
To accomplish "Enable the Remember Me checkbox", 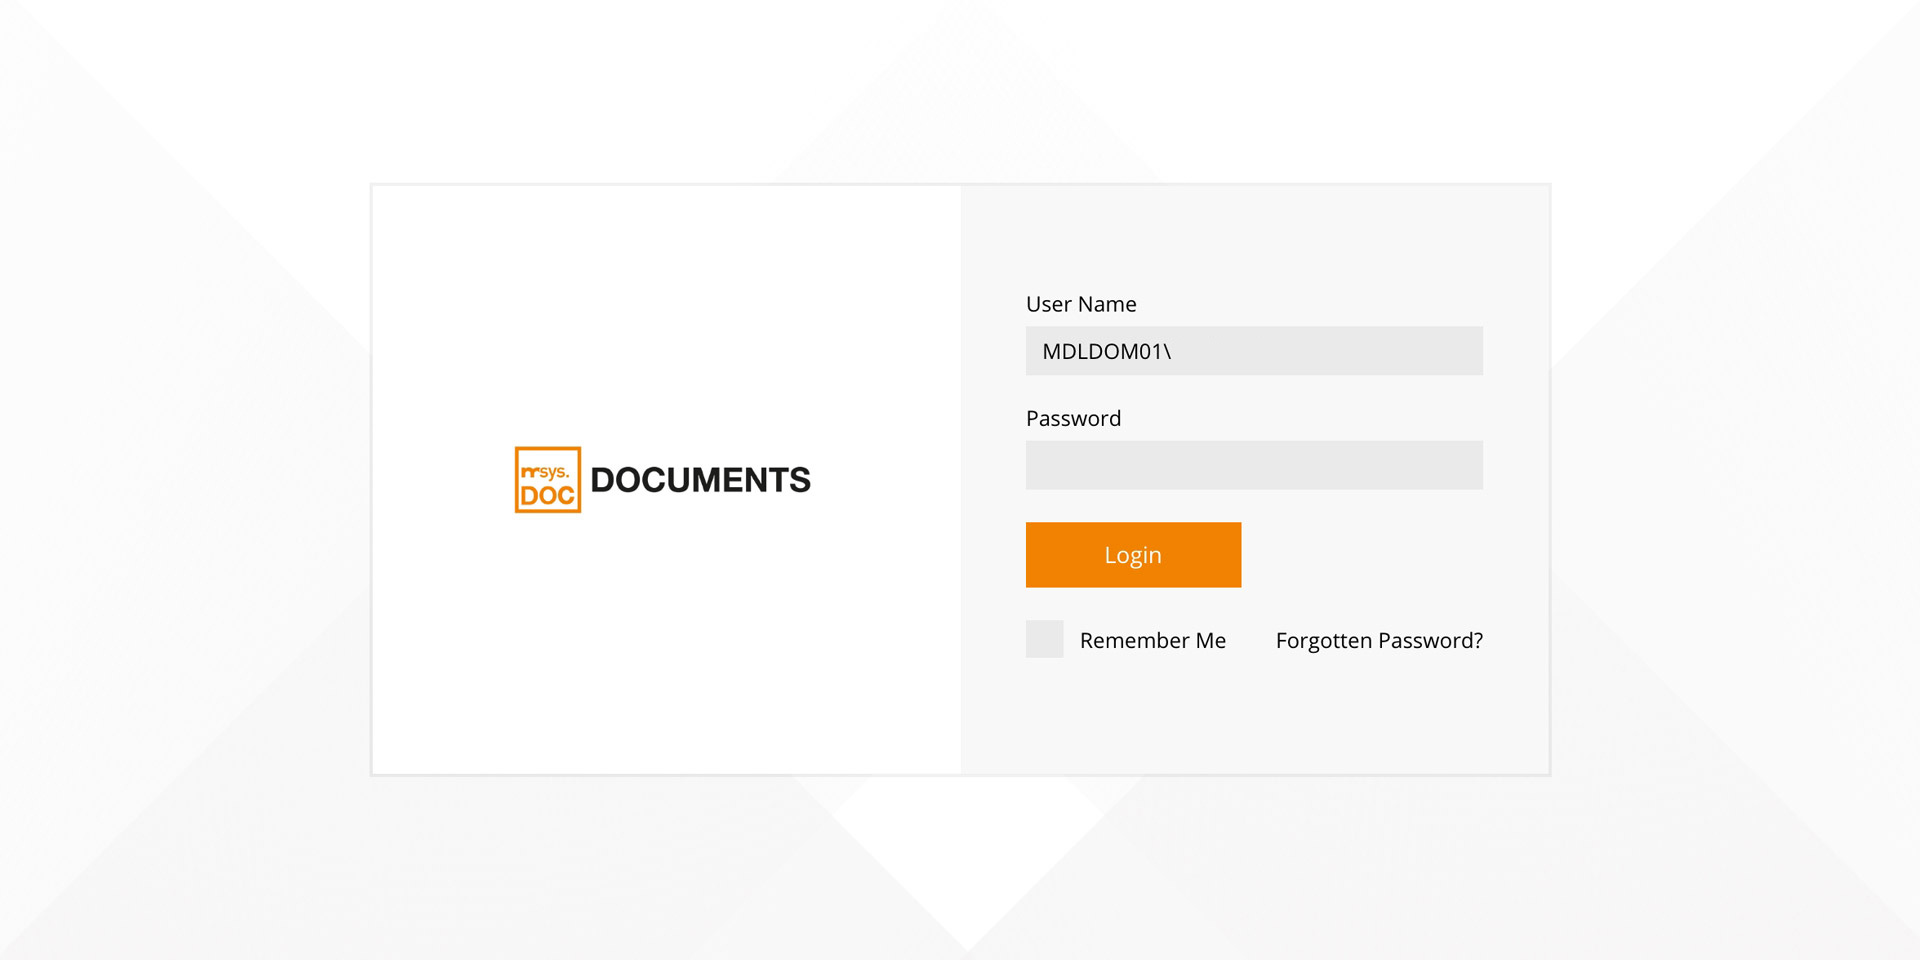I will 1044,639.
